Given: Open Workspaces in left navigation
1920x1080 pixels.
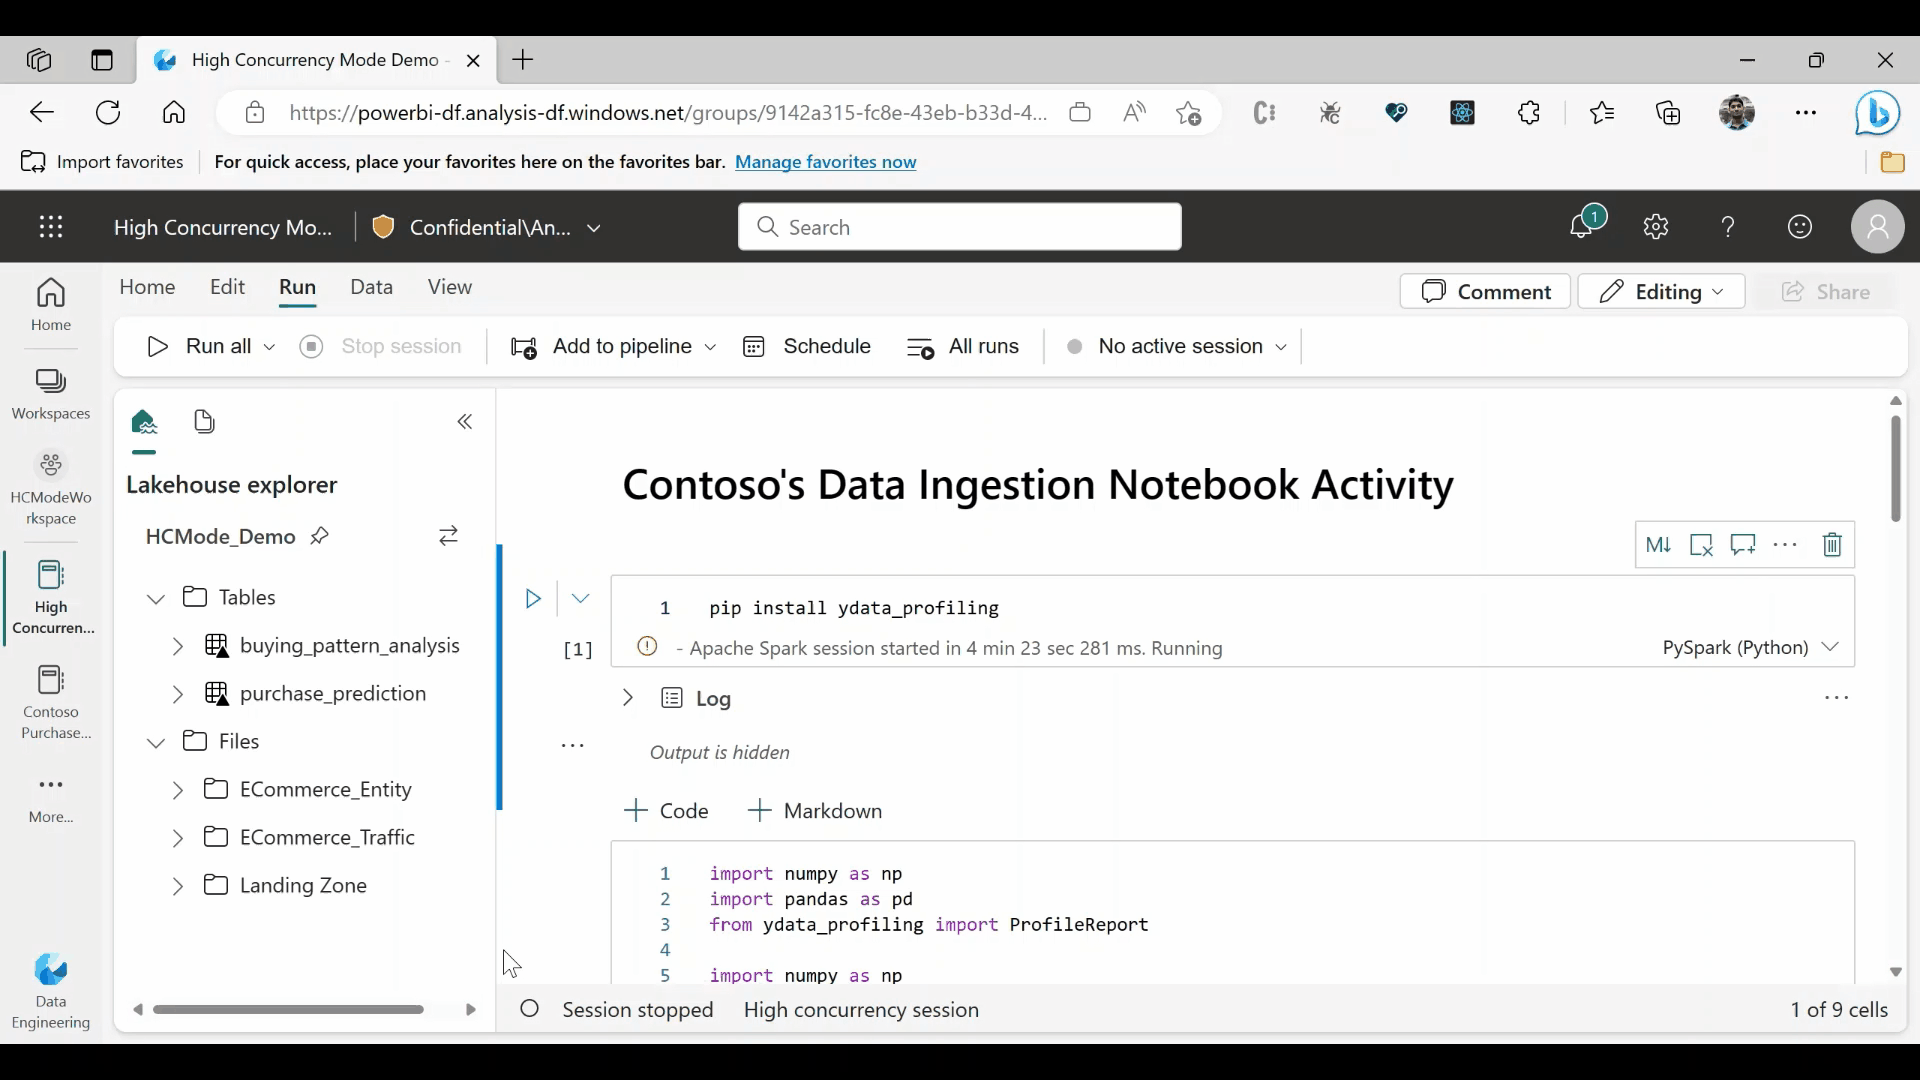Looking at the screenshot, I should (x=51, y=395).
